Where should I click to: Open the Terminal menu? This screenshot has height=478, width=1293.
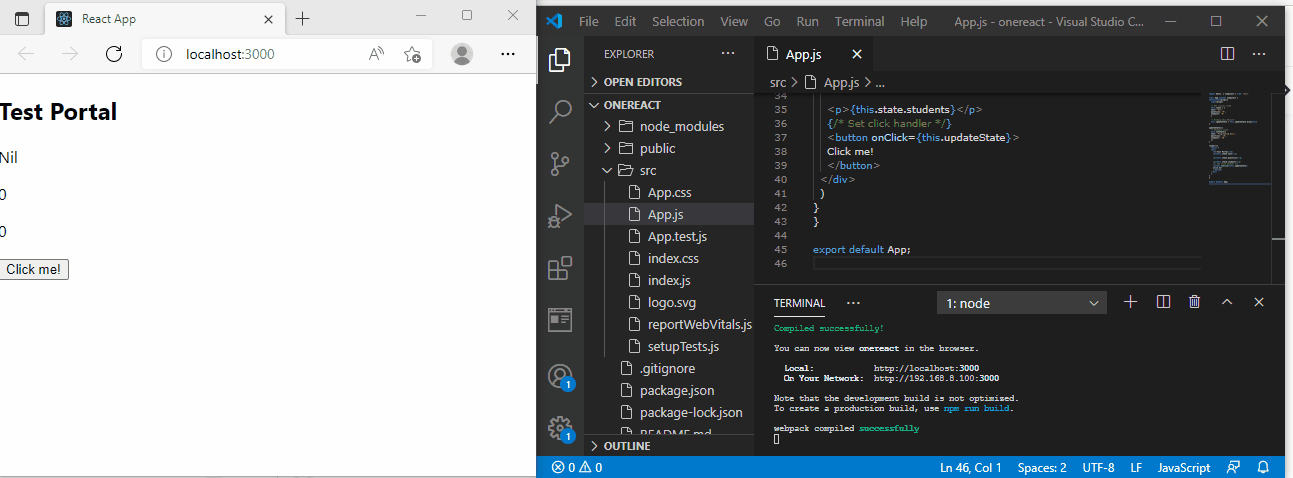coord(859,21)
